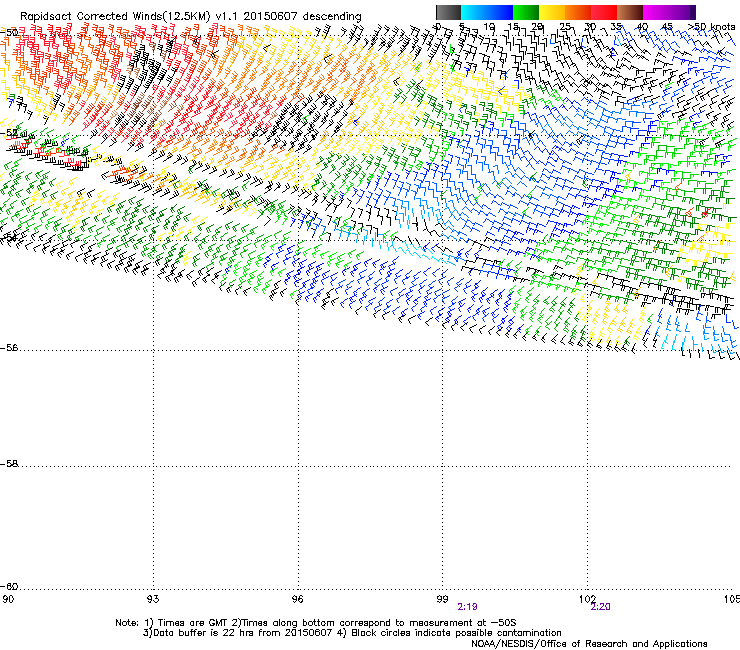740x650 pixels.
Task: Click the 'Data buffer is 22 hrs' note line
Action: [x=352, y=633]
